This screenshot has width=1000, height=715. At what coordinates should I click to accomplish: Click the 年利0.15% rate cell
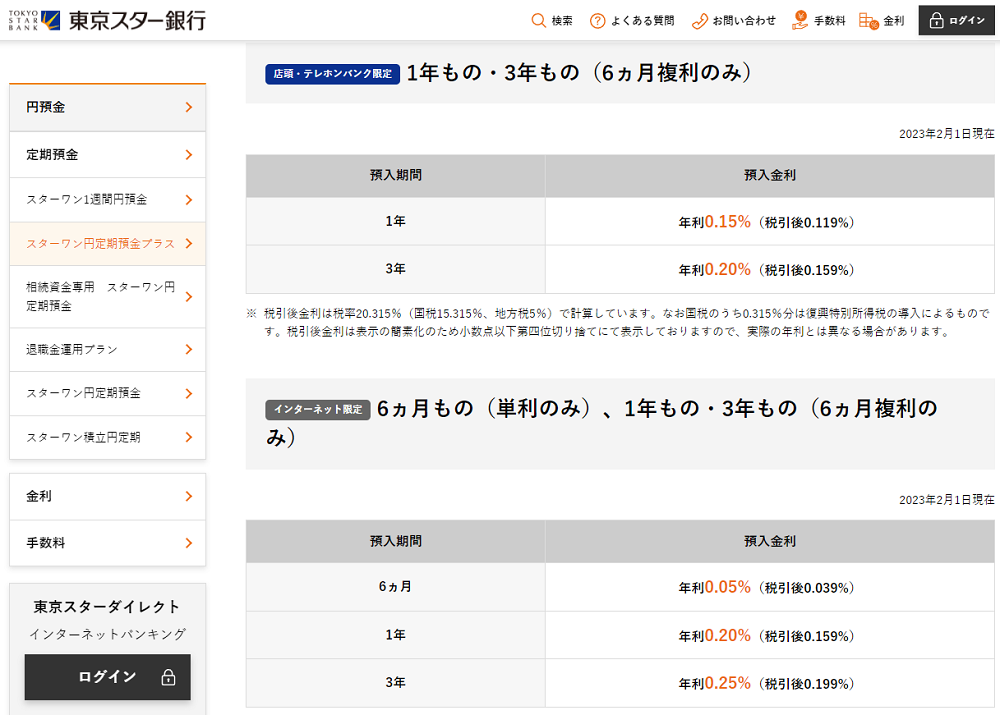point(770,221)
